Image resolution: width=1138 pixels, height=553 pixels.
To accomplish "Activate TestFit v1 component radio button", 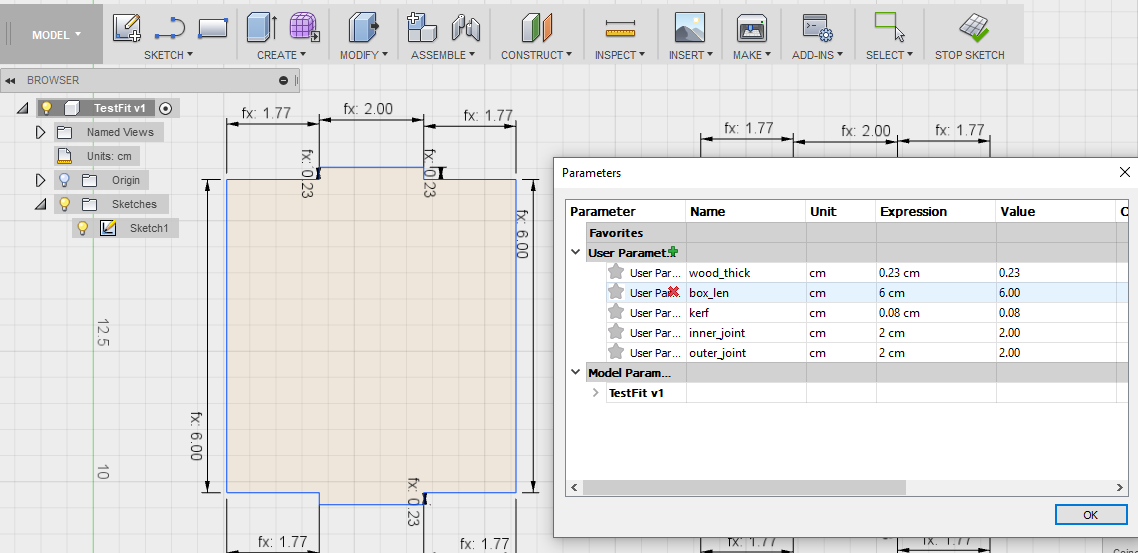I will tap(166, 108).
